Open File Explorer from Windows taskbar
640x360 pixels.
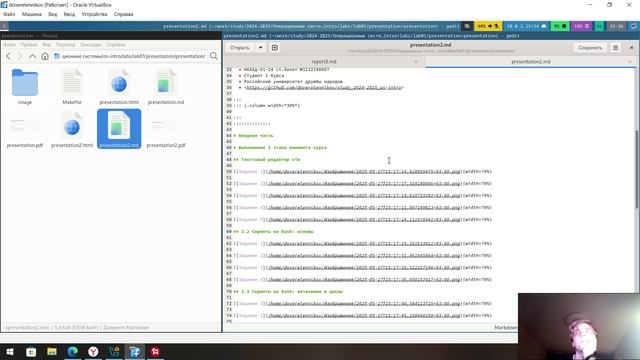point(52,351)
